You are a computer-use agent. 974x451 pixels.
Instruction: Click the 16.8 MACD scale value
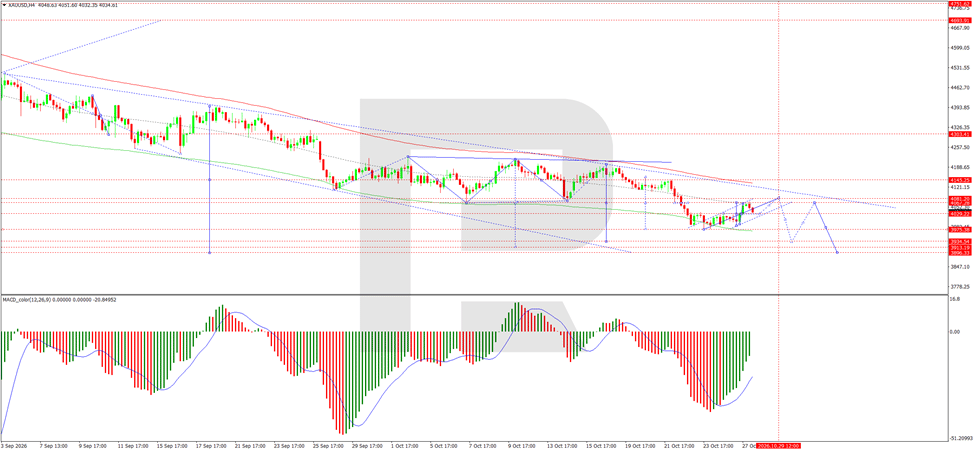tap(955, 298)
